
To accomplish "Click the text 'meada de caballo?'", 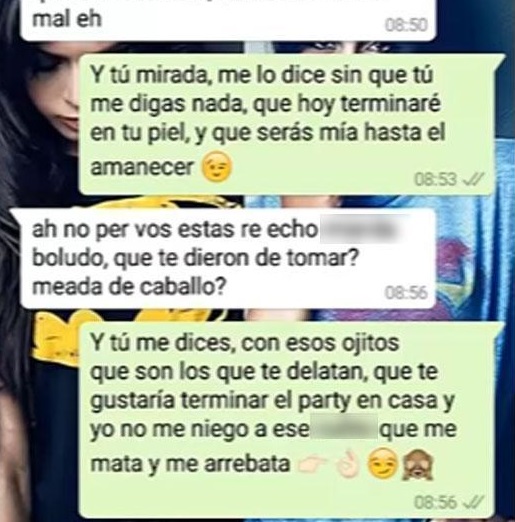I will 129,287.
